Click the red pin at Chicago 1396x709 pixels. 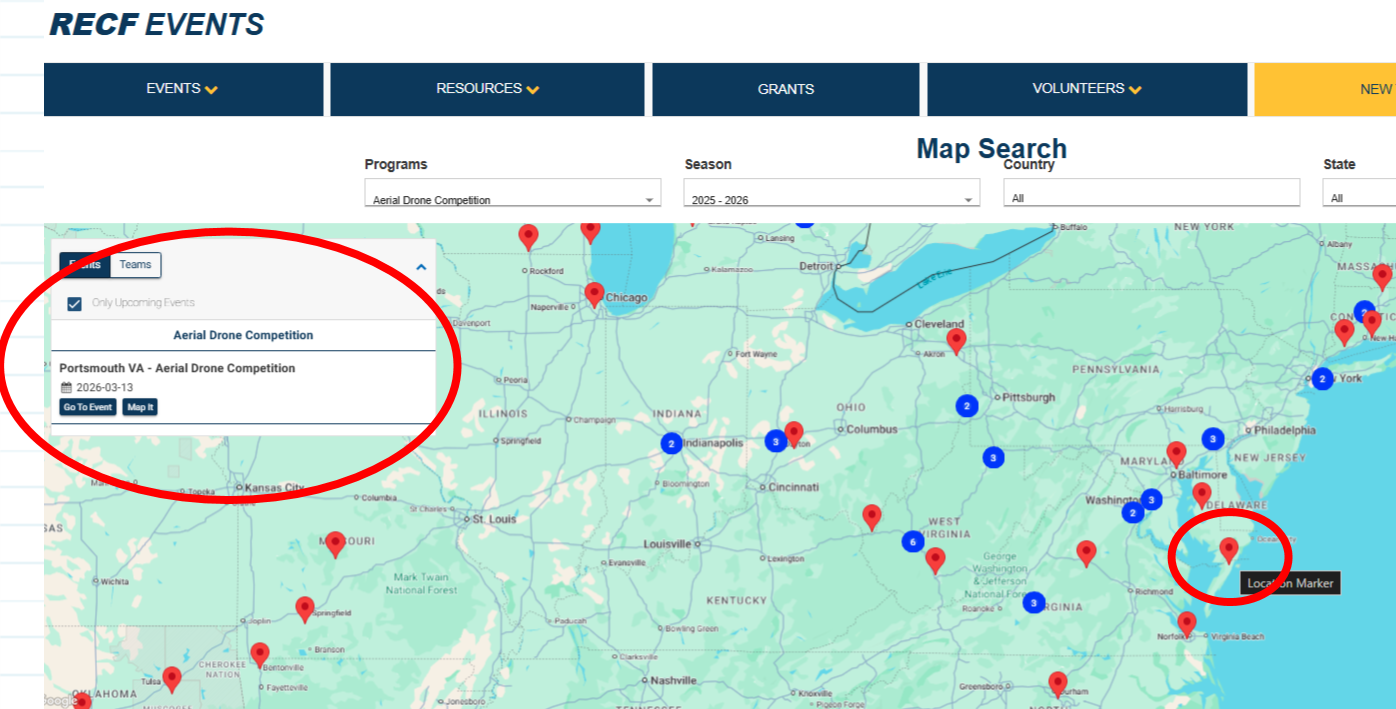[x=594, y=293]
